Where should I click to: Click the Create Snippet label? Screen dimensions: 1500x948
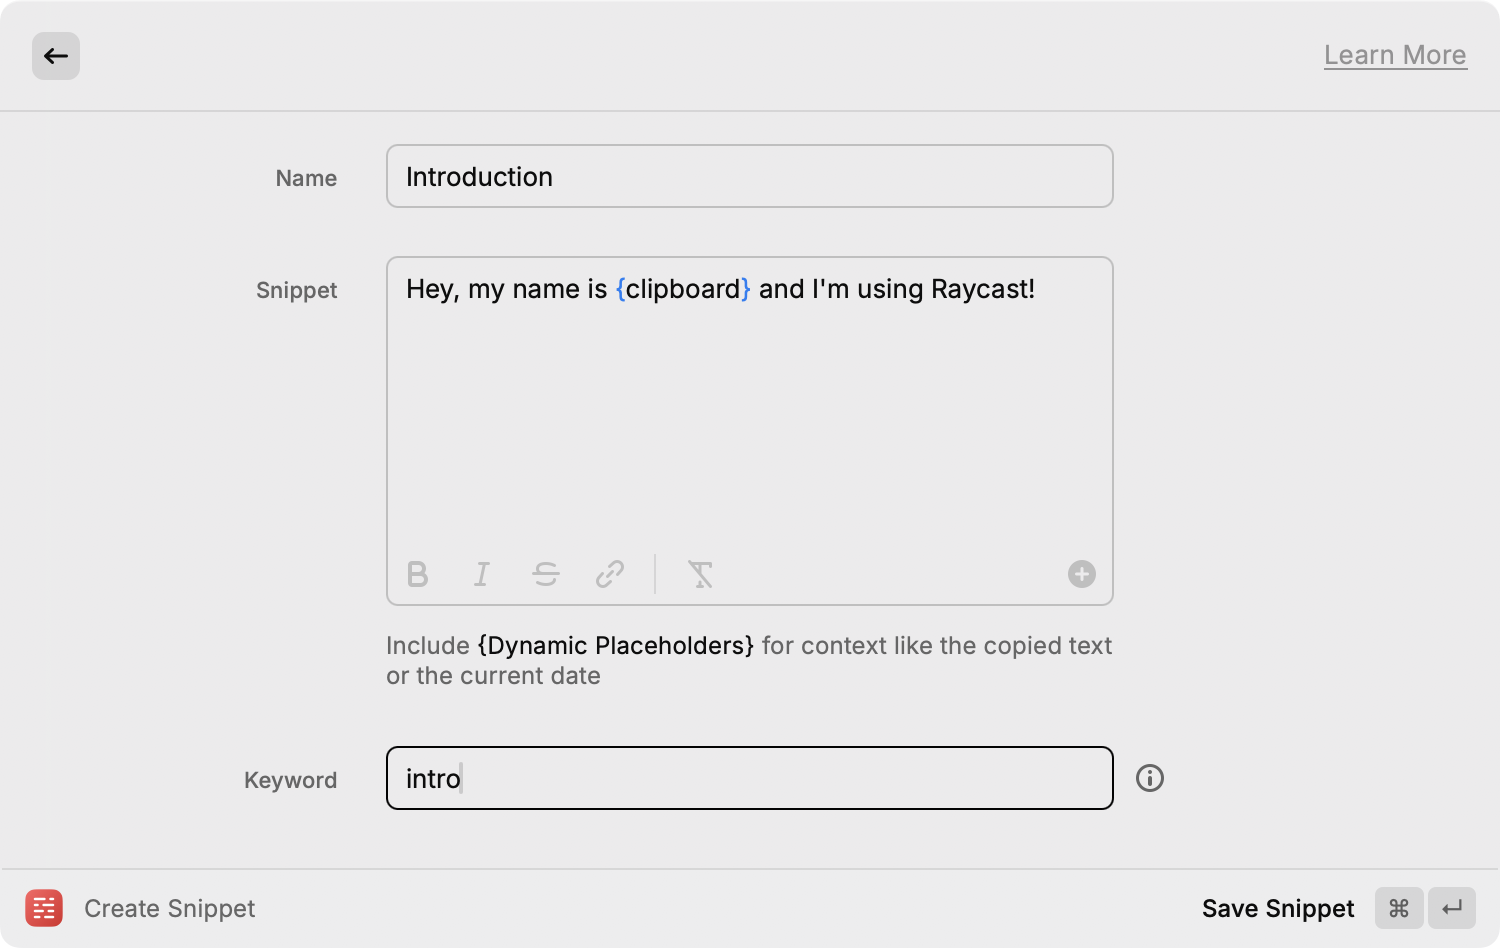coord(169,908)
